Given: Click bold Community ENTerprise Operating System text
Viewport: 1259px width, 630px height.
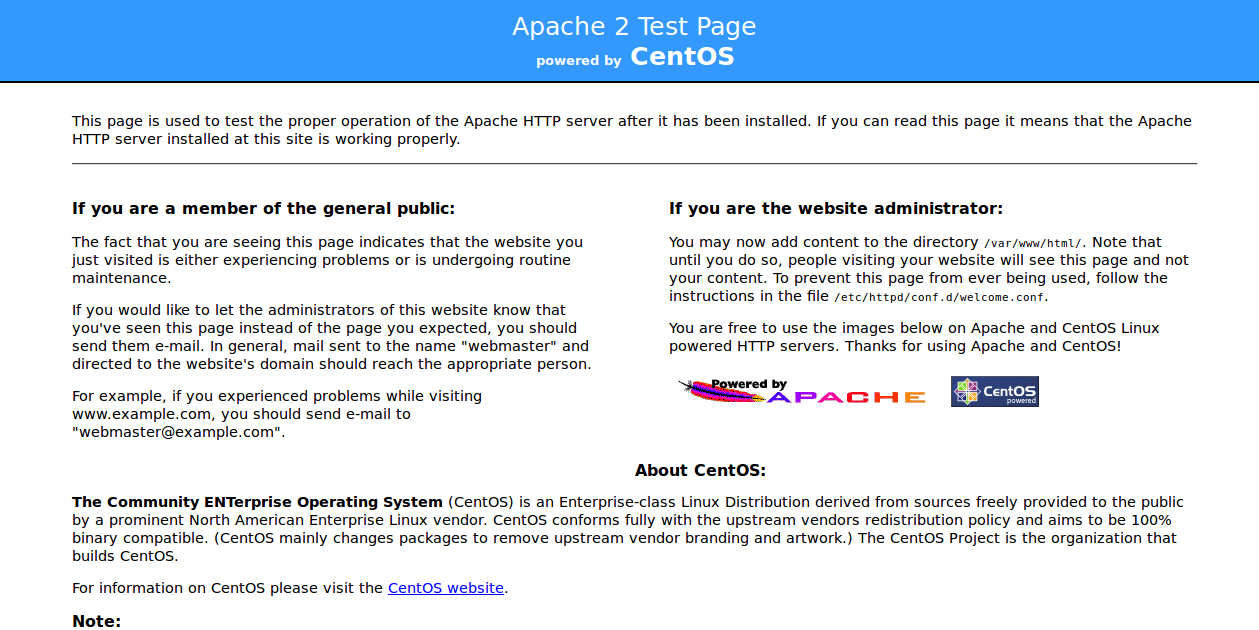Looking at the screenshot, I should 257,502.
